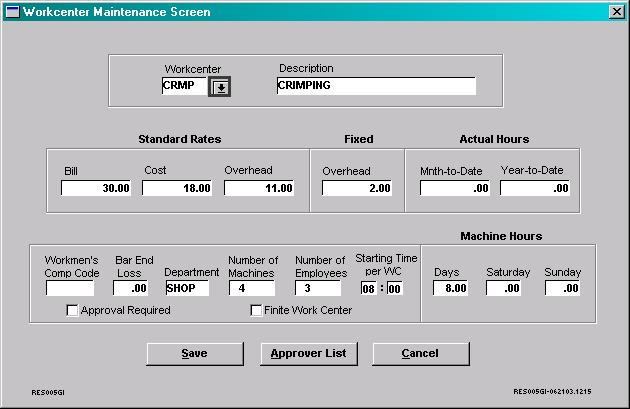Click the Machine Hours heading text

point(501,236)
